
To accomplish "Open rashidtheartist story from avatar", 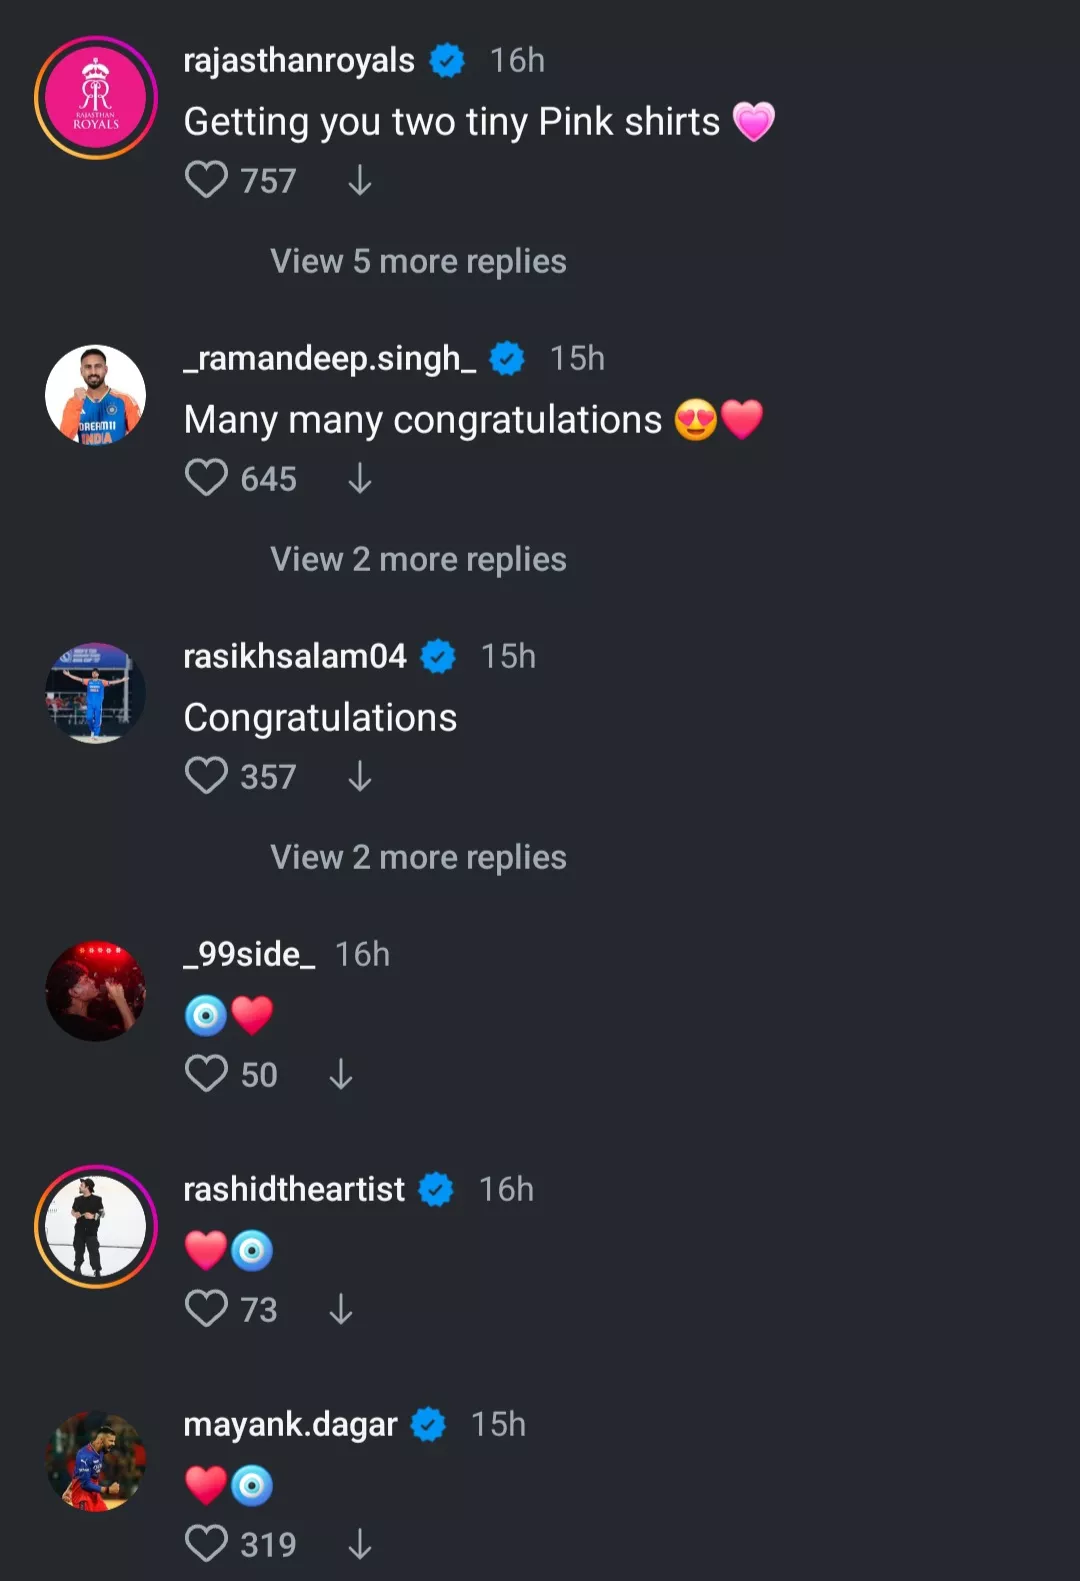I will (x=96, y=1227).
